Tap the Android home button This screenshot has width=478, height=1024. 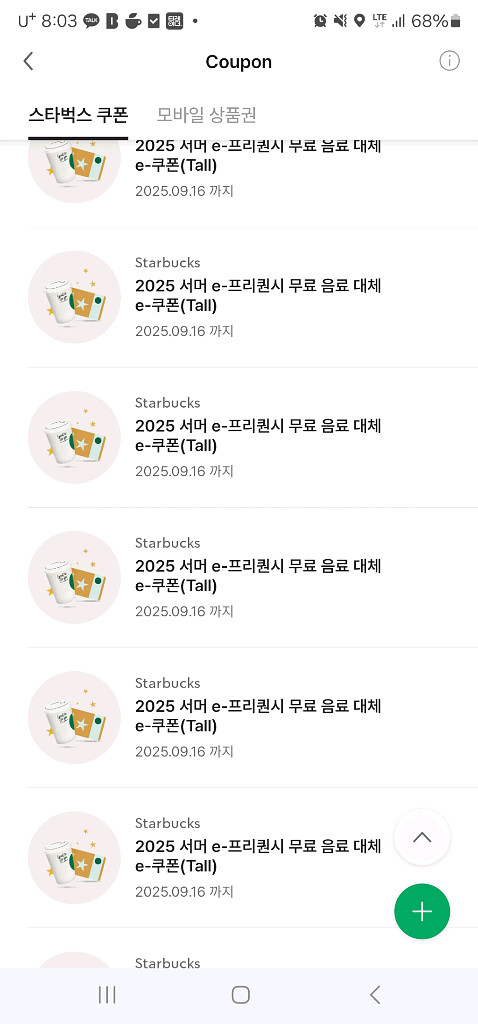(240, 995)
